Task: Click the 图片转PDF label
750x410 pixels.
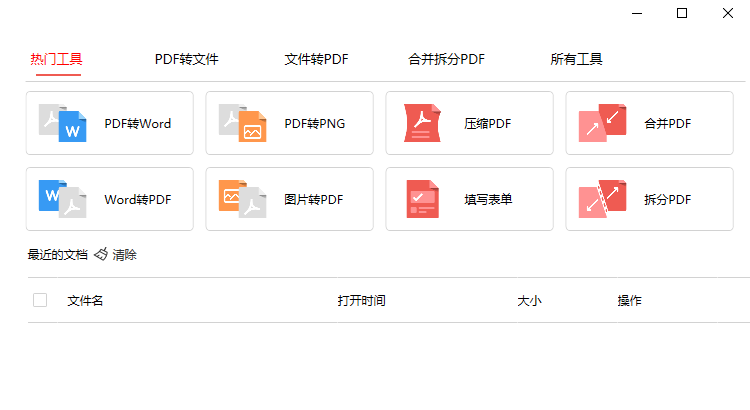Action: click(314, 199)
